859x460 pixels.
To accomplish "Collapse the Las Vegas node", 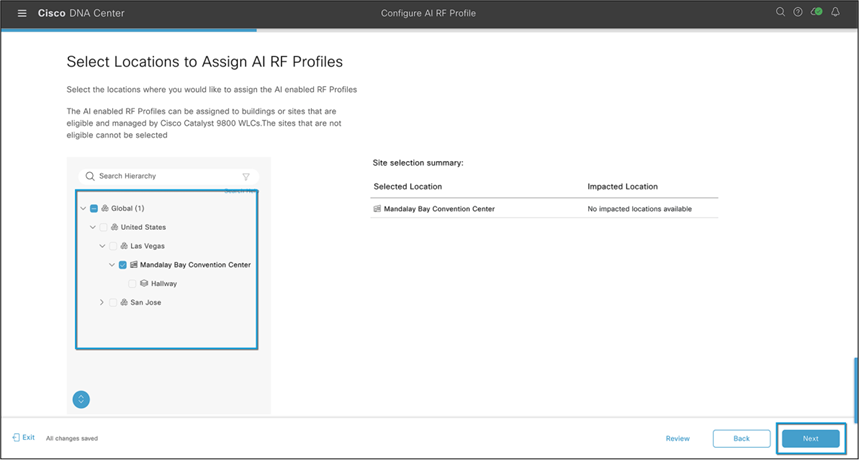I will pyautogui.click(x=102, y=246).
